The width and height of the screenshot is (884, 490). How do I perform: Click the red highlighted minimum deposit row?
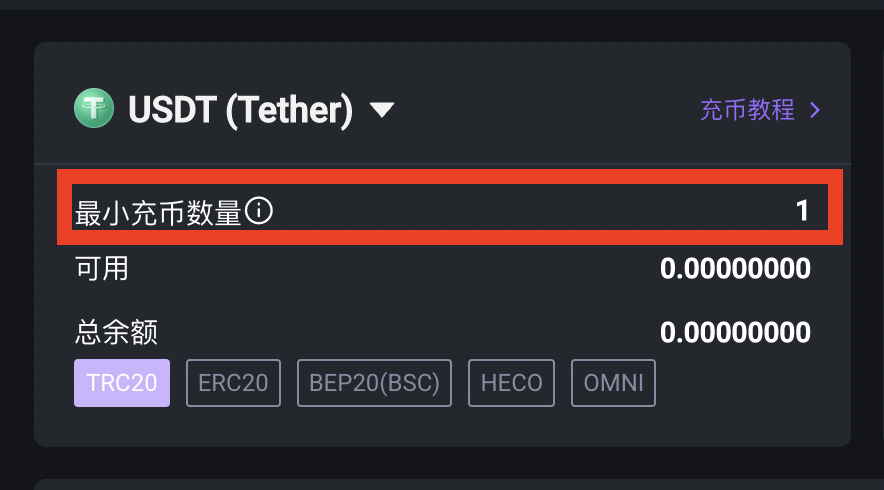[450, 207]
